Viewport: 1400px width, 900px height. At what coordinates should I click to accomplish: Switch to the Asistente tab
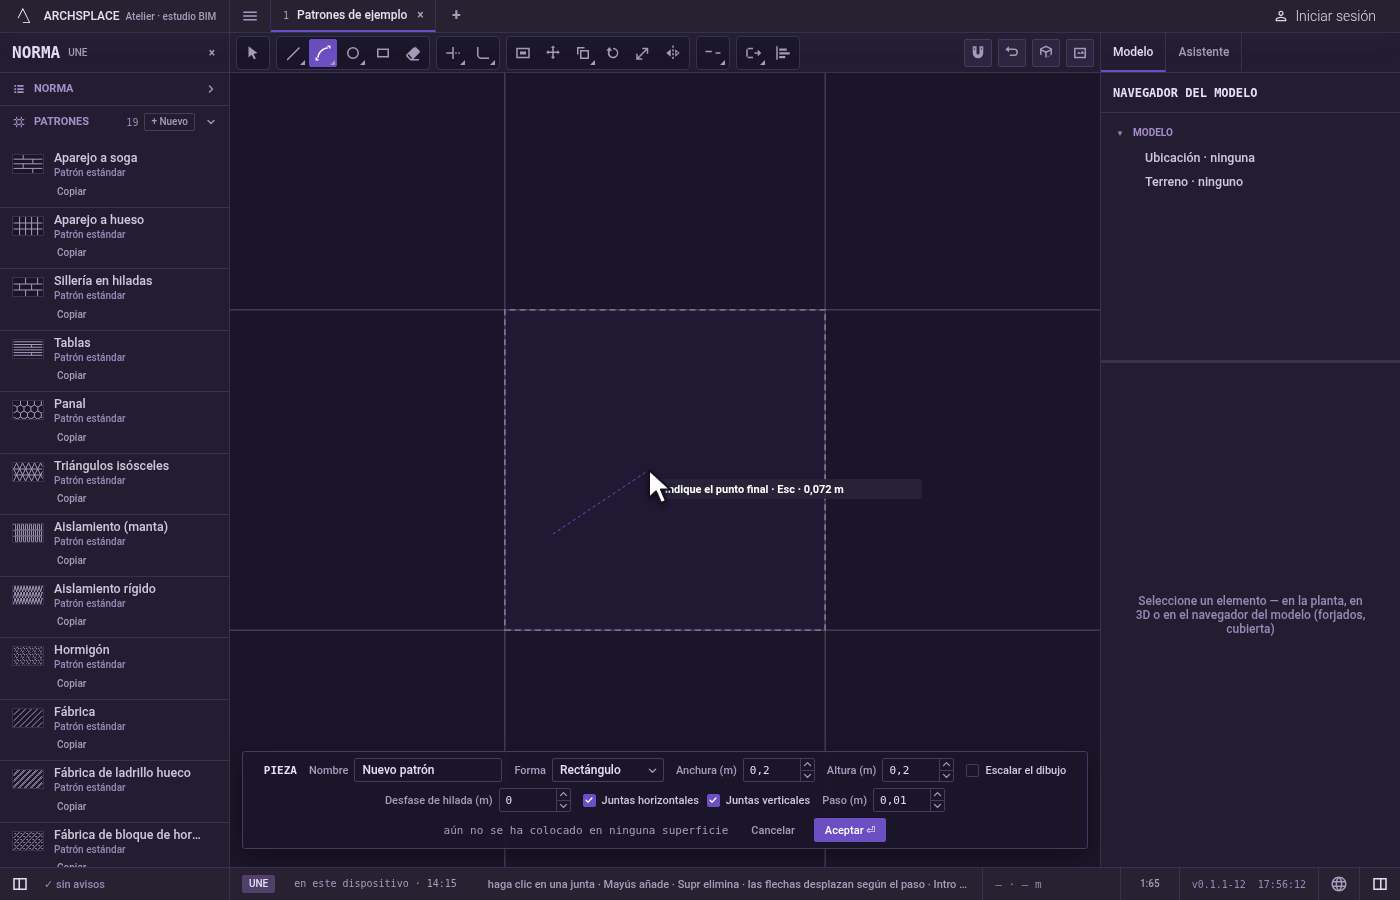tap(1203, 52)
